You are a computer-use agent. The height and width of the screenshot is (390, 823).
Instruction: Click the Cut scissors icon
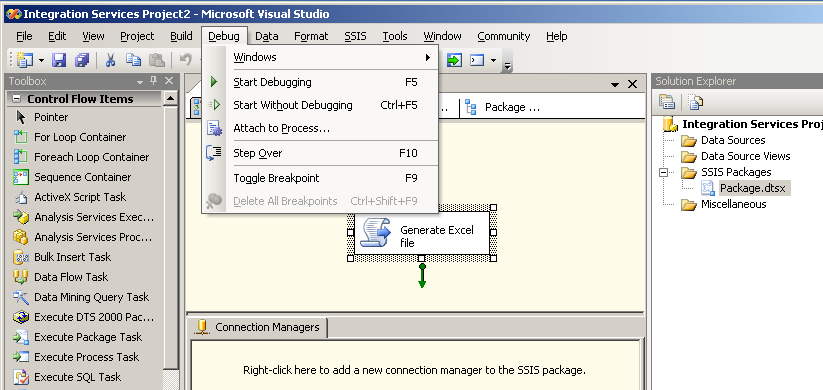coord(110,60)
